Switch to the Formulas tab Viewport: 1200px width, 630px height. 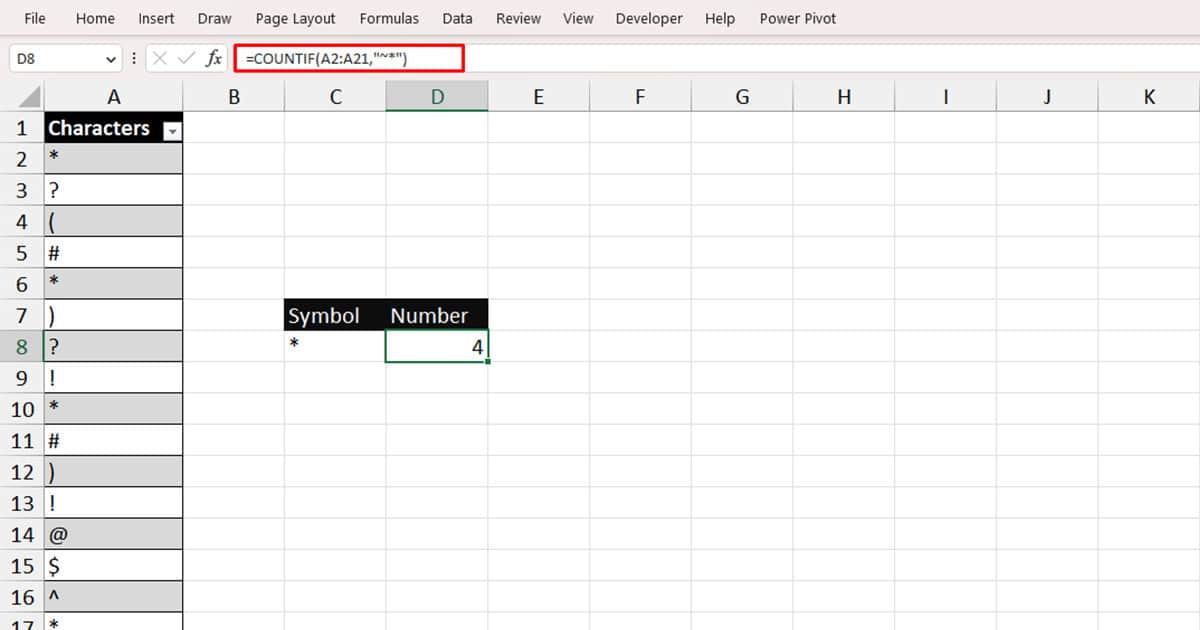point(389,18)
